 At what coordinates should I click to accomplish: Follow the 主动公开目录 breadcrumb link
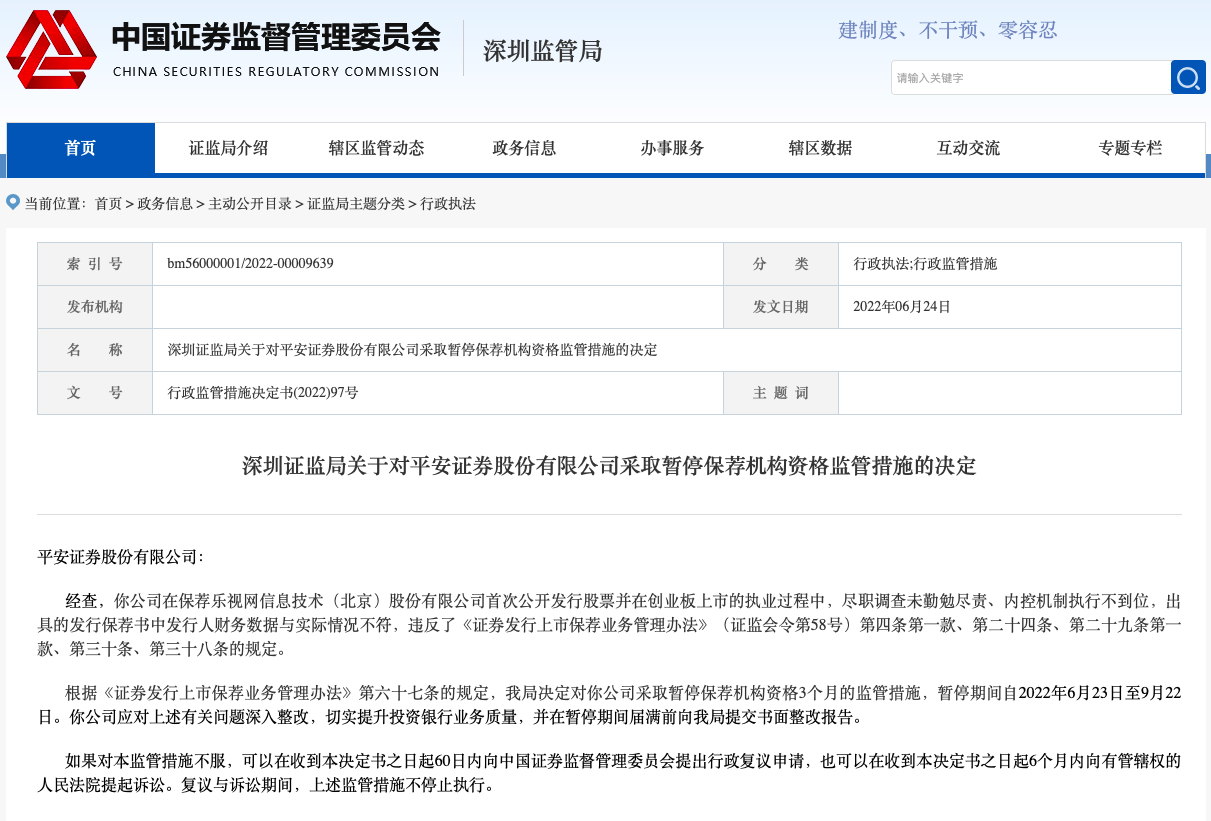point(250,204)
